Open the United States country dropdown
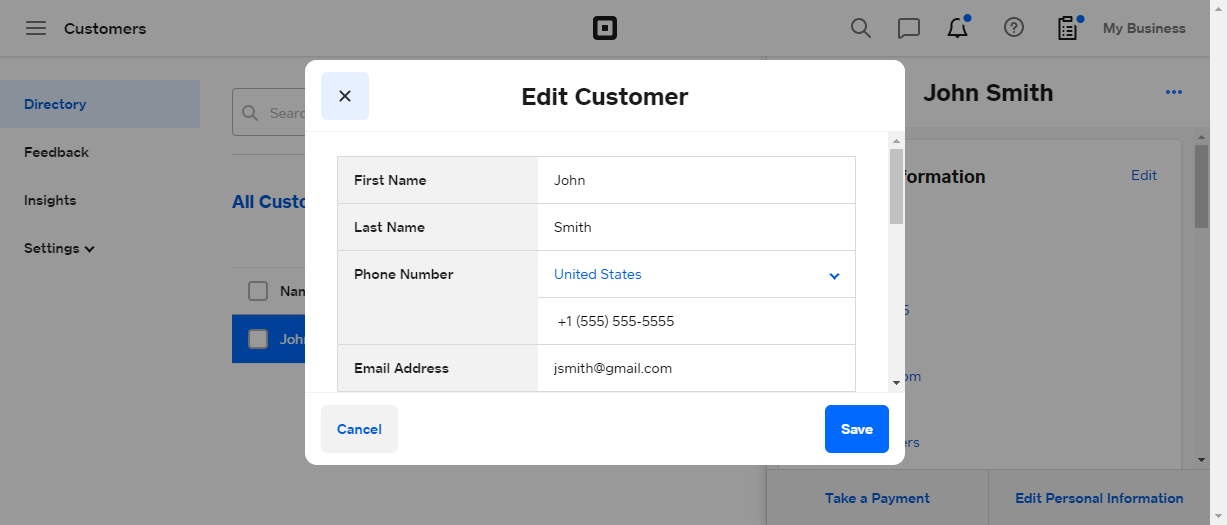 point(696,274)
